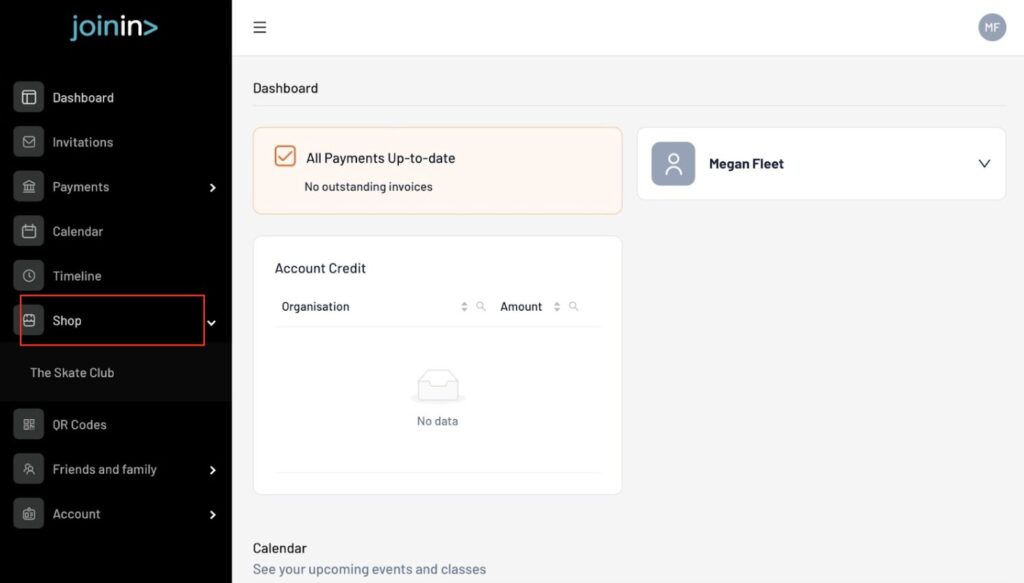Open the Invitations menu item
The width and height of the screenshot is (1024, 583).
coord(82,142)
